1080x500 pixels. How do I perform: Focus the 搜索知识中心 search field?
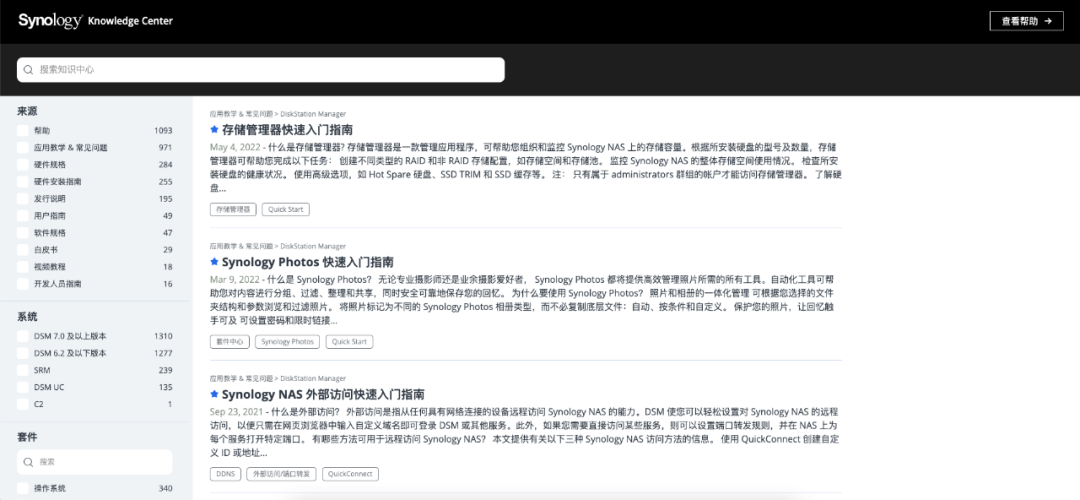click(260, 70)
